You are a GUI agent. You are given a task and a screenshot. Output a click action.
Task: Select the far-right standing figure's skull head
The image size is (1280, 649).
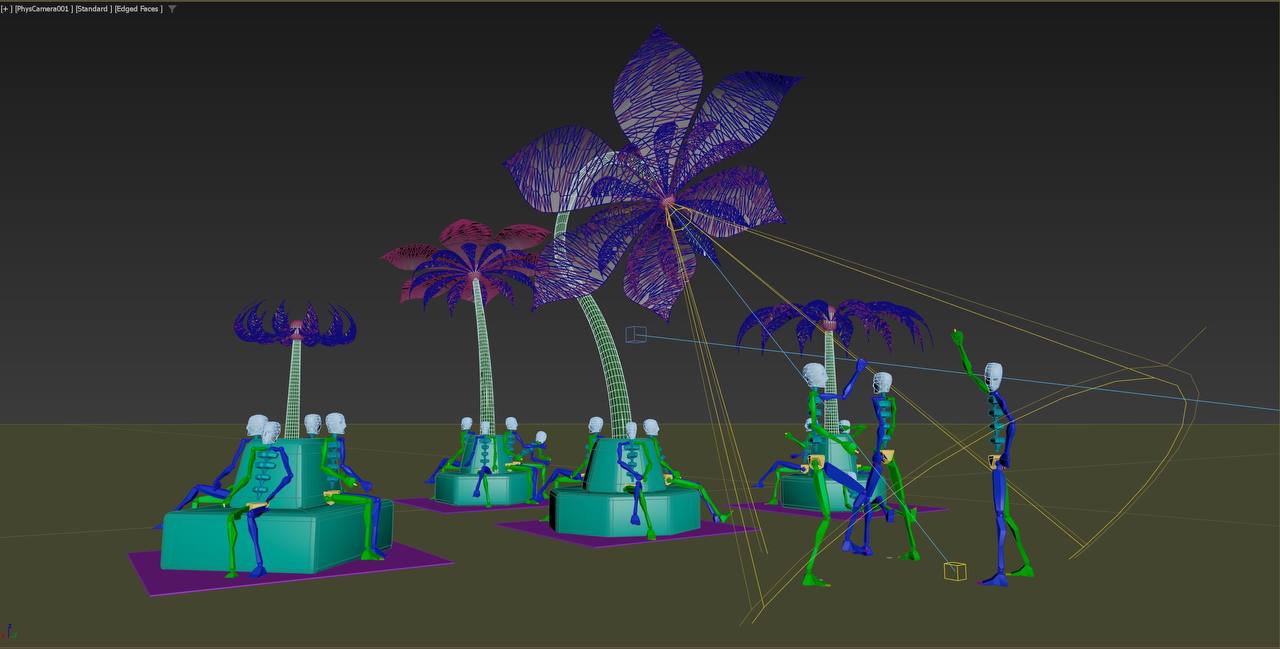(993, 377)
